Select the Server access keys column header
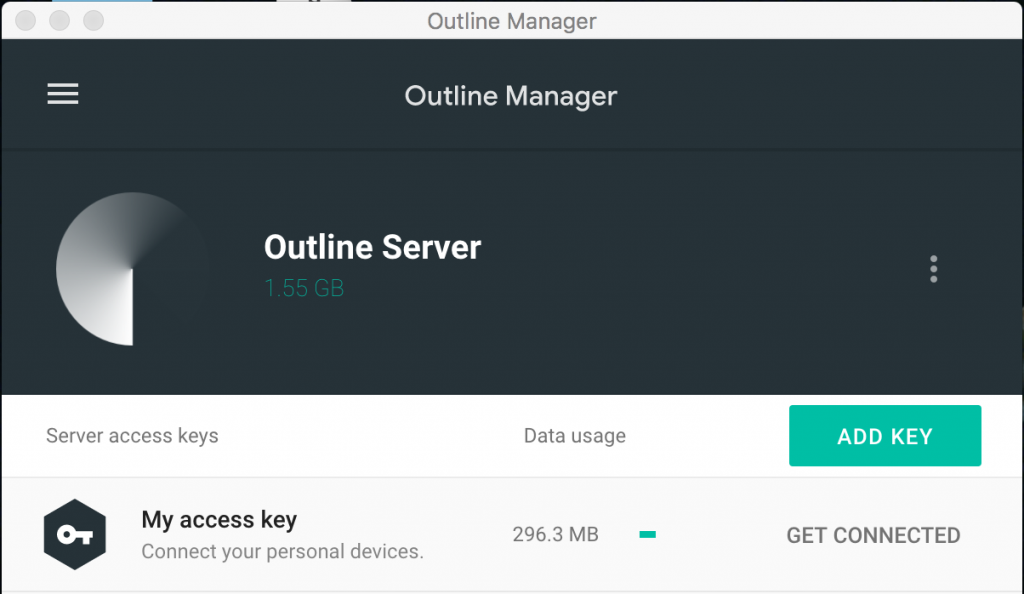This screenshot has height=594, width=1024. point(131,435)
